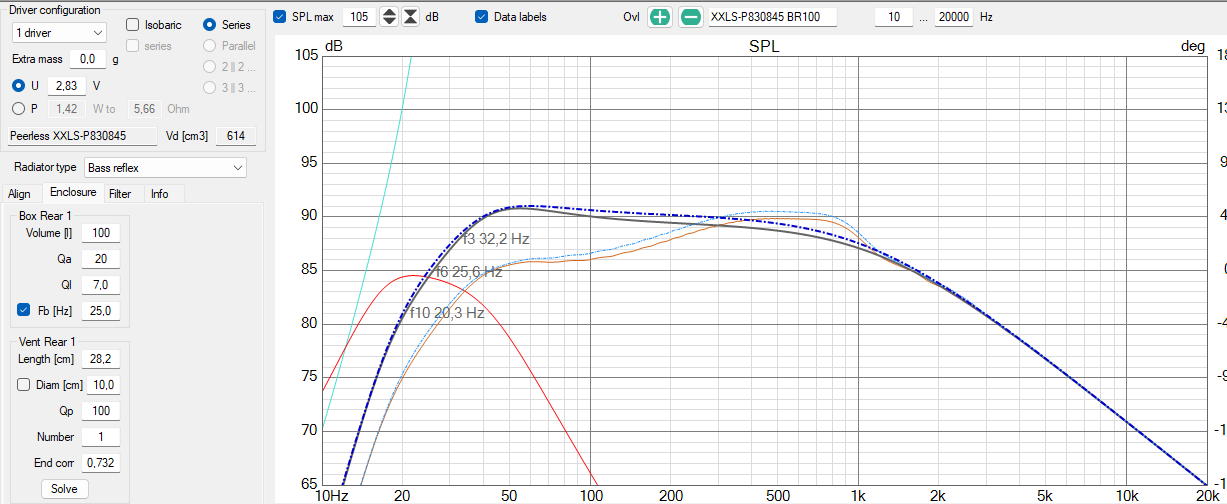Edit the Qa field 20
The image size is (1227, 504).
pos(100,259)
